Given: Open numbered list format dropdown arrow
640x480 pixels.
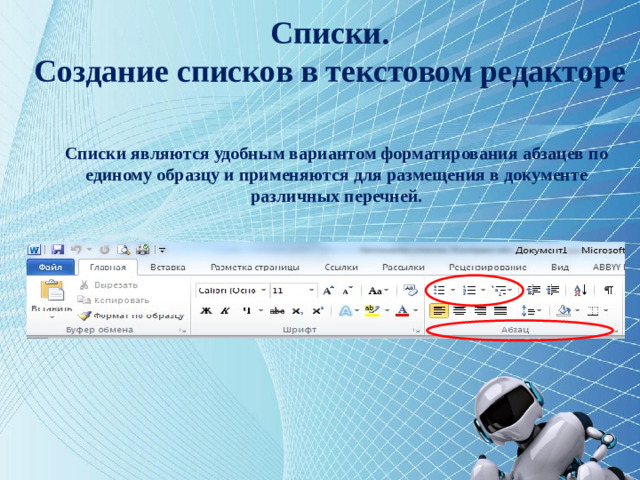Looking at the screenshot, I should pos(483,290).
